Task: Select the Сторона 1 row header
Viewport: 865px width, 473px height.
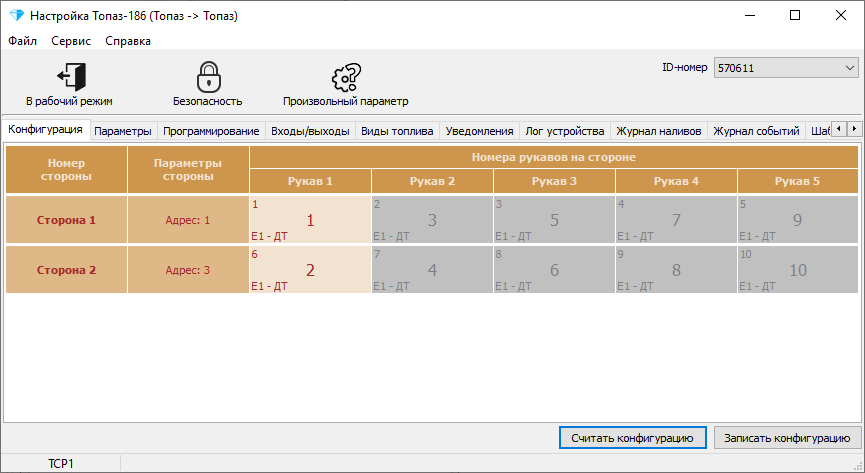Action: (x=66, y=220)
